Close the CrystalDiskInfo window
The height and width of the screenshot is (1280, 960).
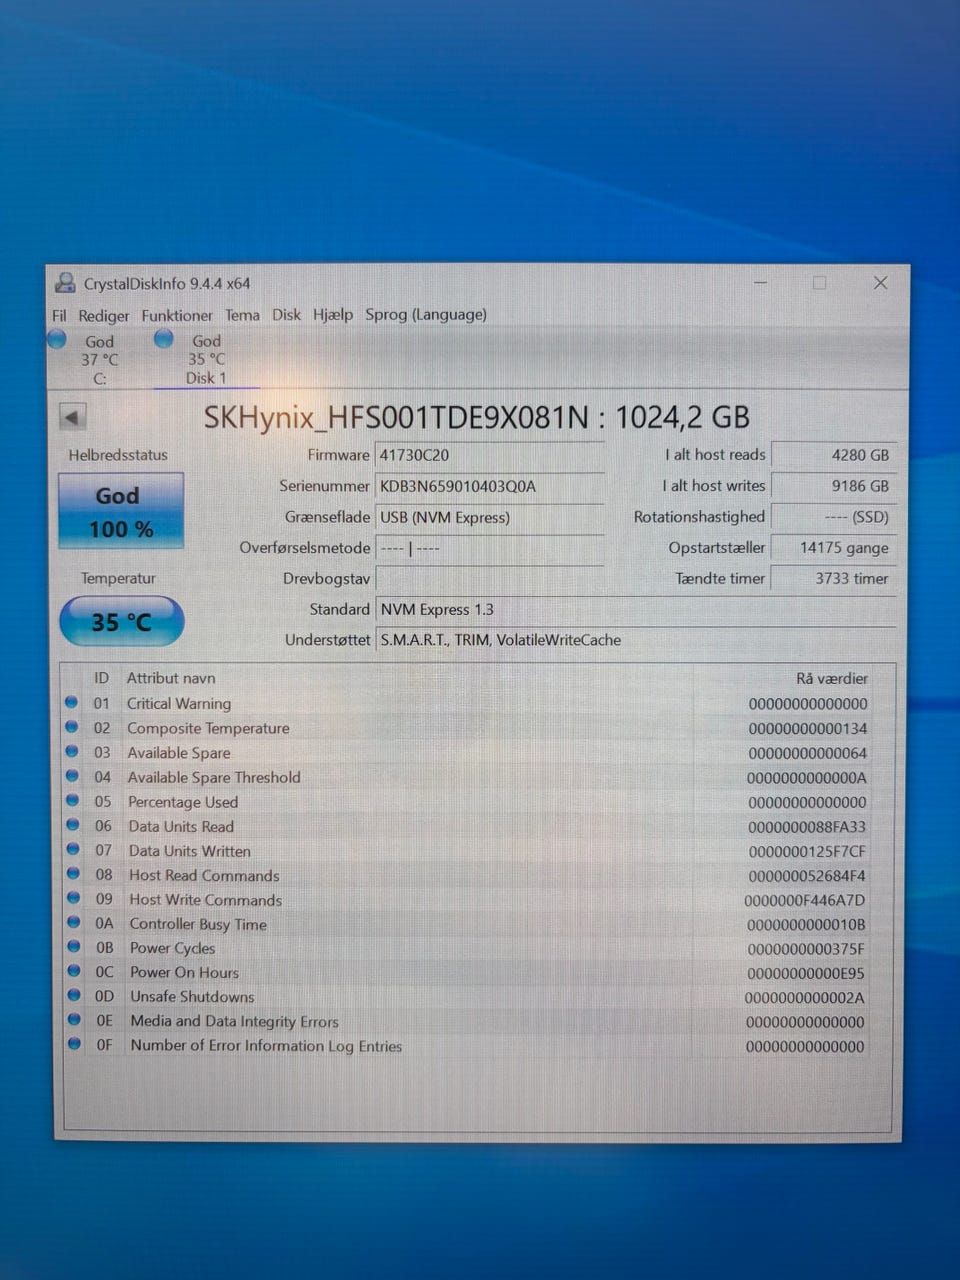880,283
